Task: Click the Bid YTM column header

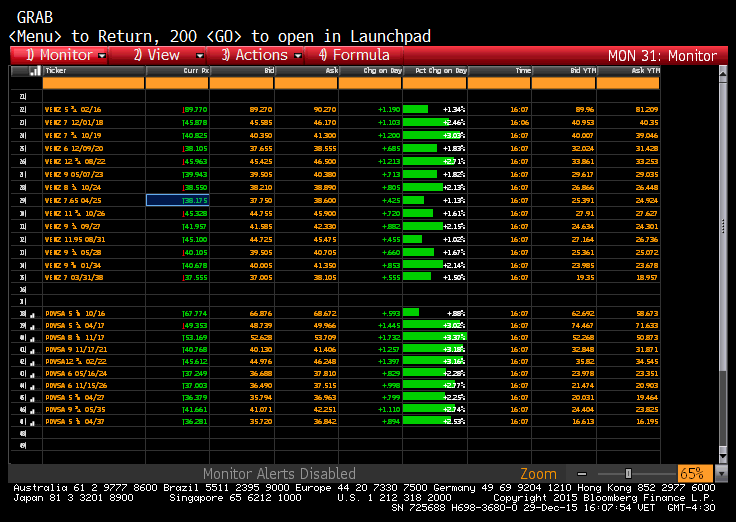Action: [564, 71]
